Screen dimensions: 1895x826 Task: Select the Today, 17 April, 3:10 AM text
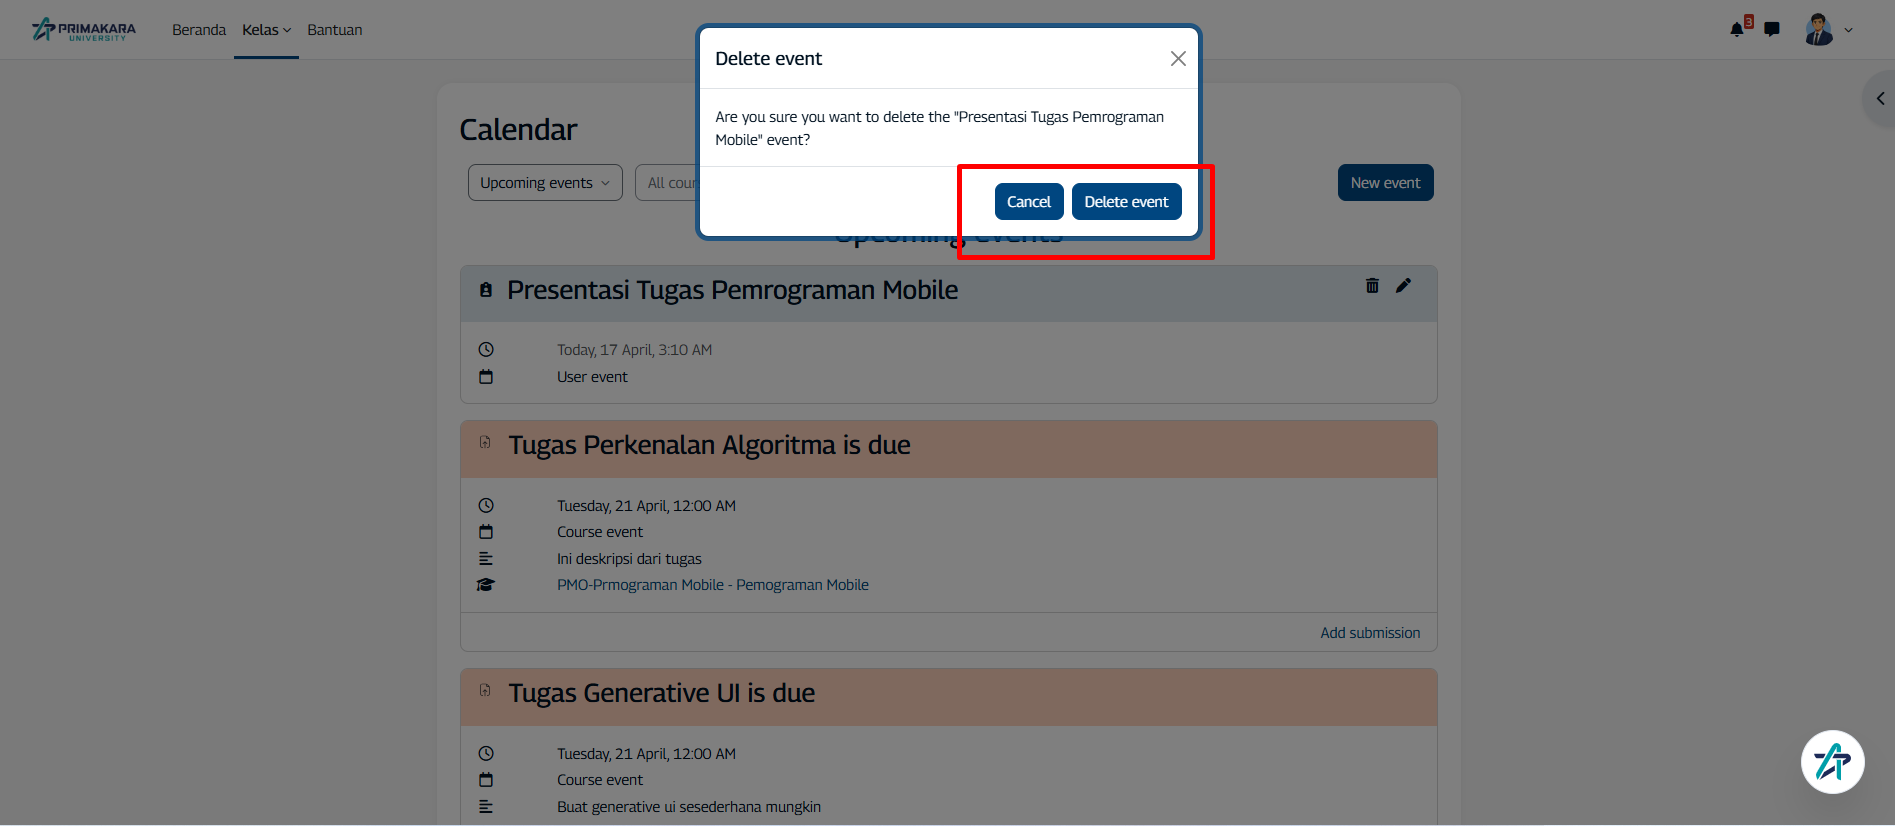tap(634, 350)
